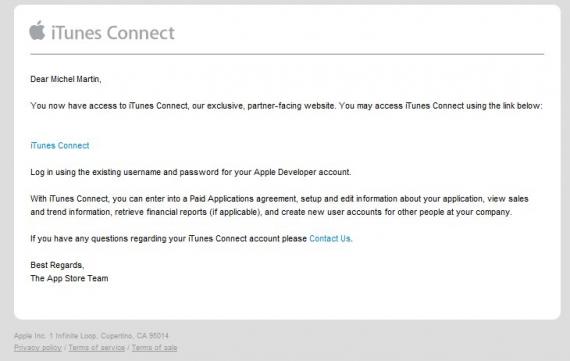This screenshot has height=361, width=570.
Task: Click the Apple logo in header
Action: [x=37, y=31]
